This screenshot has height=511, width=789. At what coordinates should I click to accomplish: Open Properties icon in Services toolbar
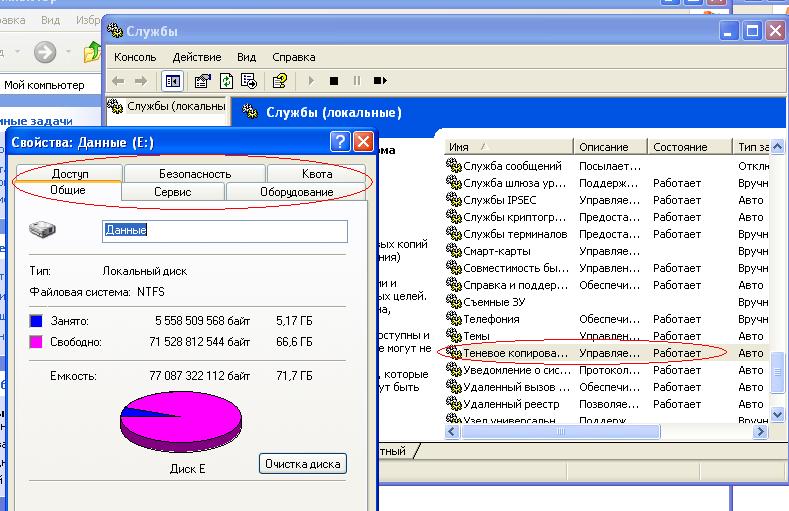203,81
